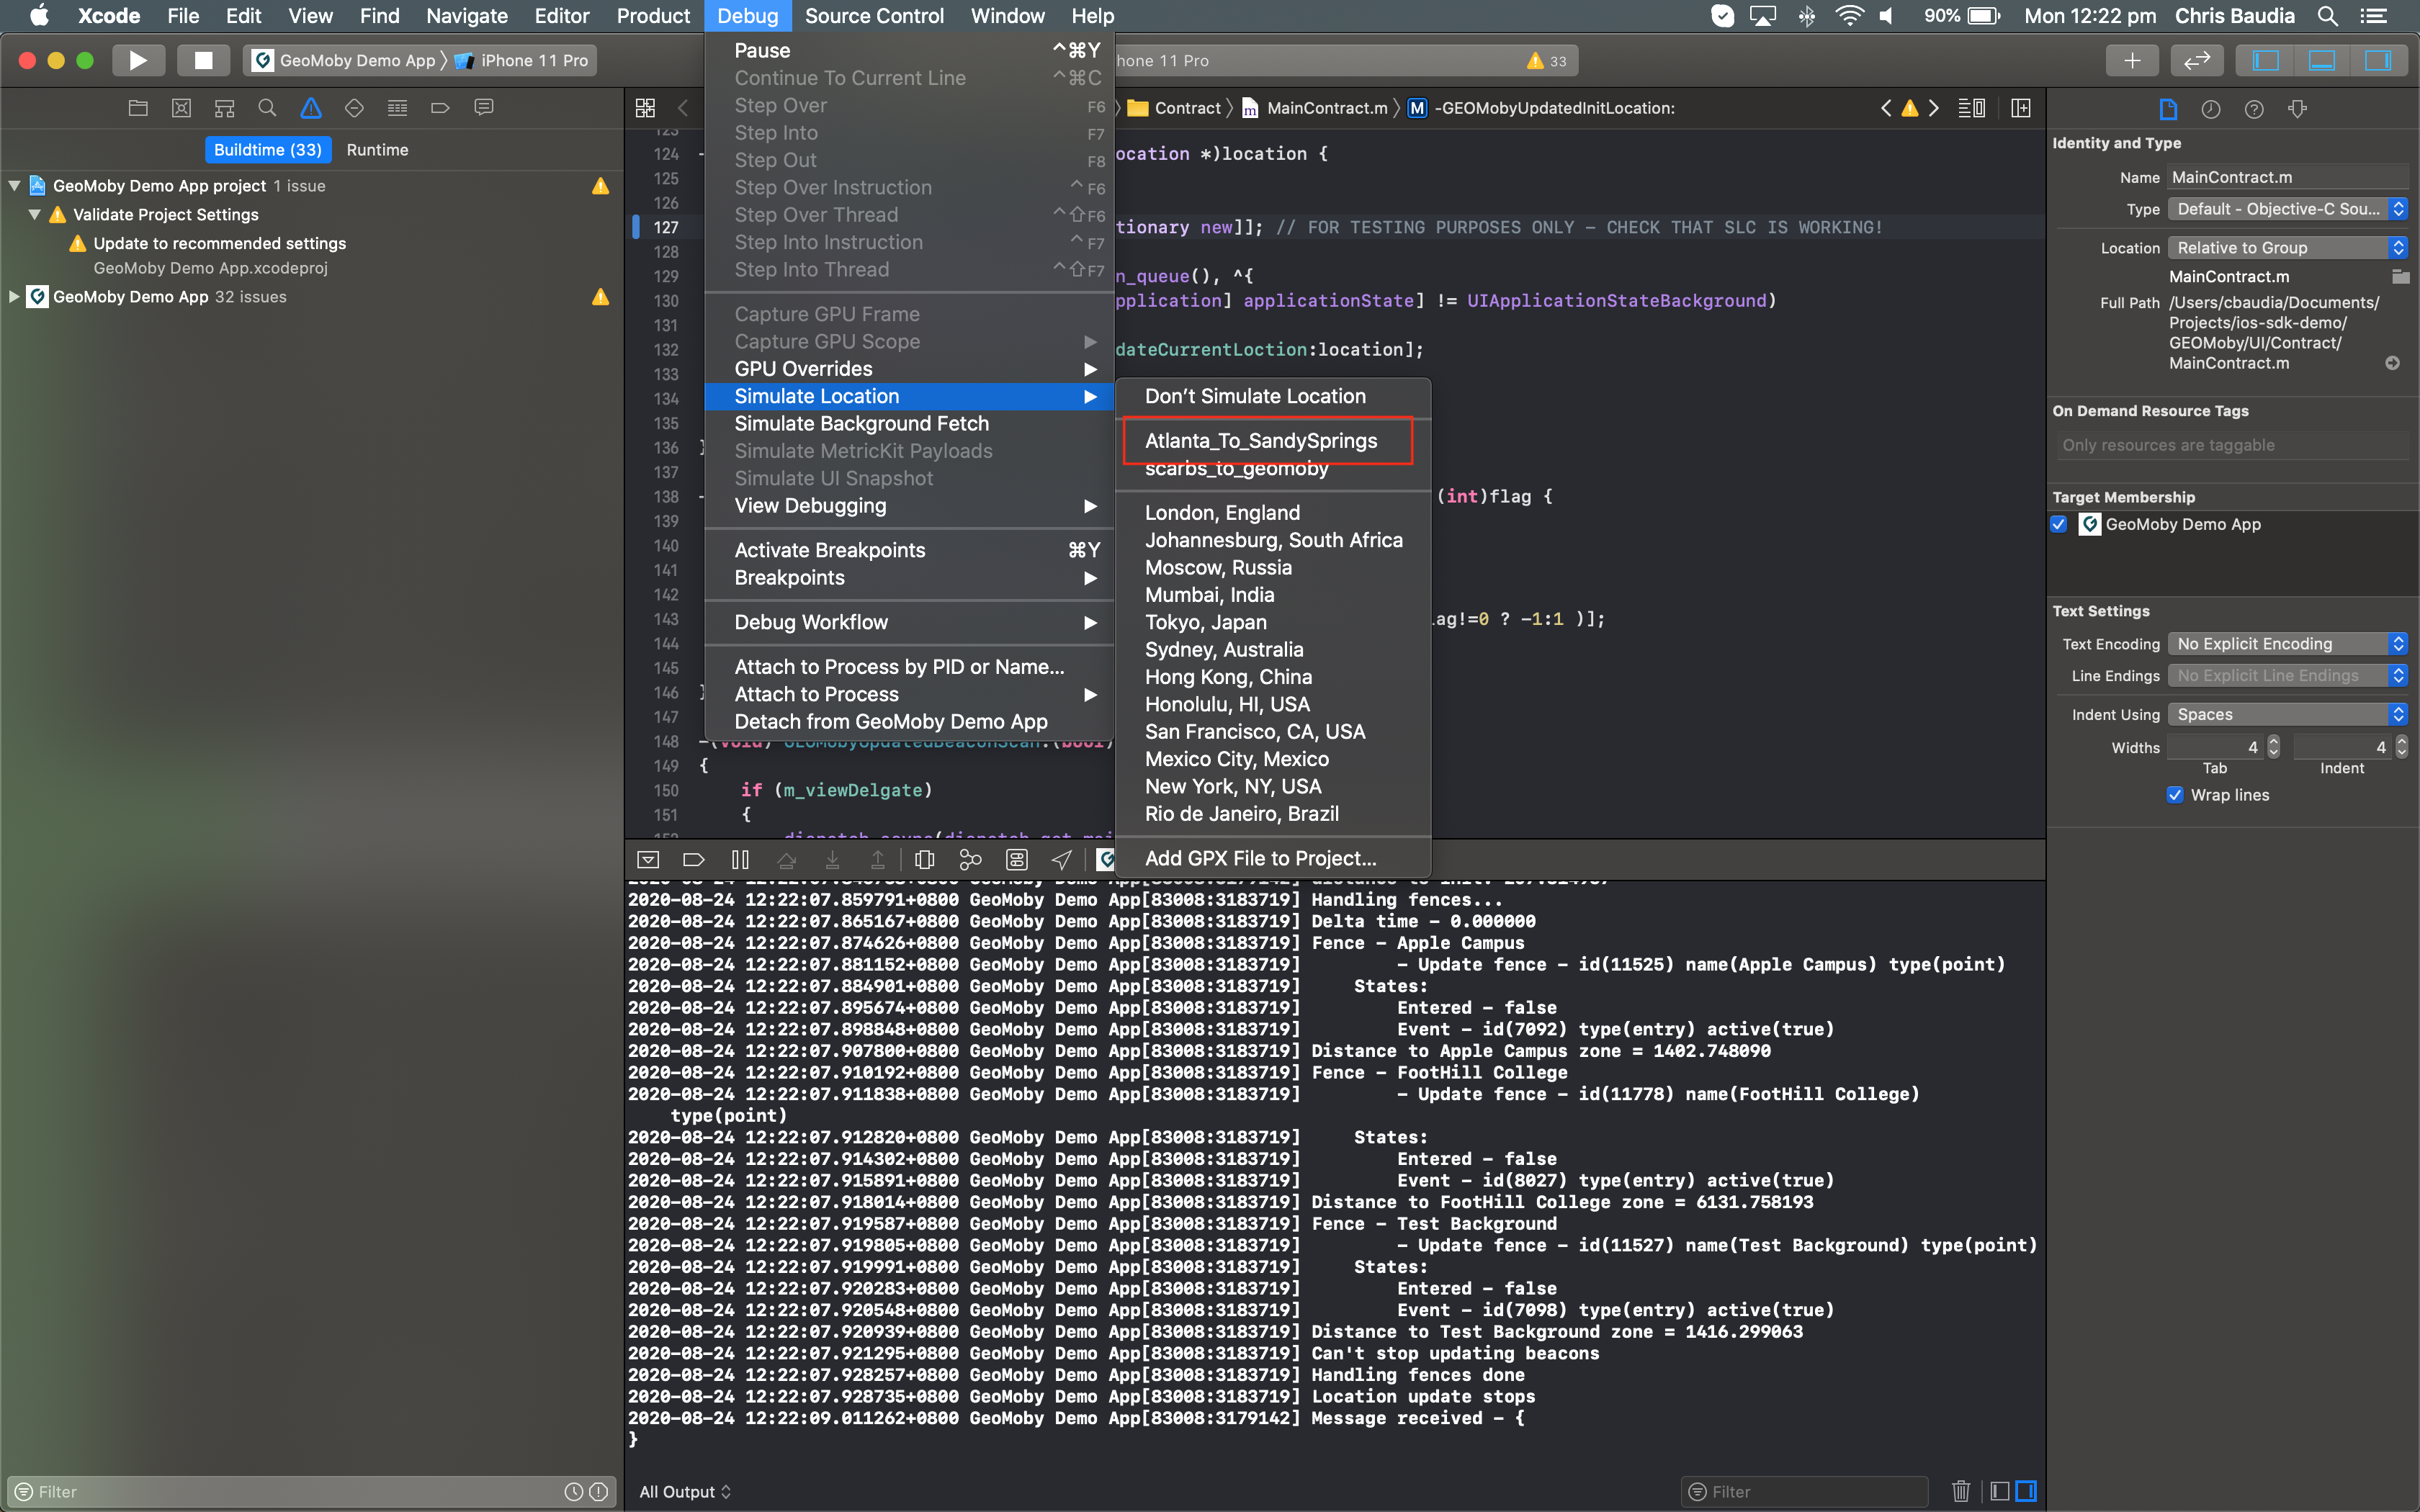2420x1512 pixels.
Task: Toggle the Navigator pane visibility
Action: tap(2265, 60)
